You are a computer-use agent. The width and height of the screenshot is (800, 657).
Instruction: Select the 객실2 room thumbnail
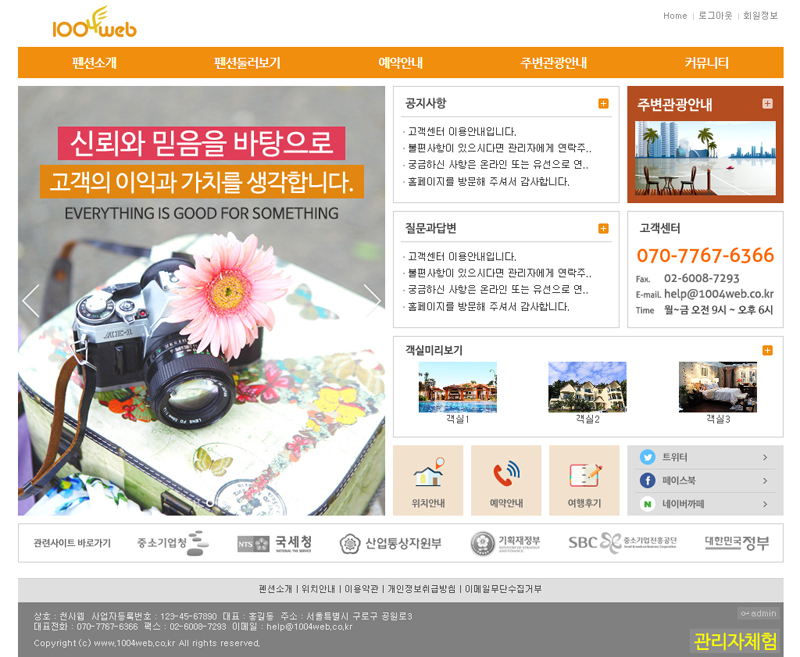pyautogui.click(x=587, y=387)
